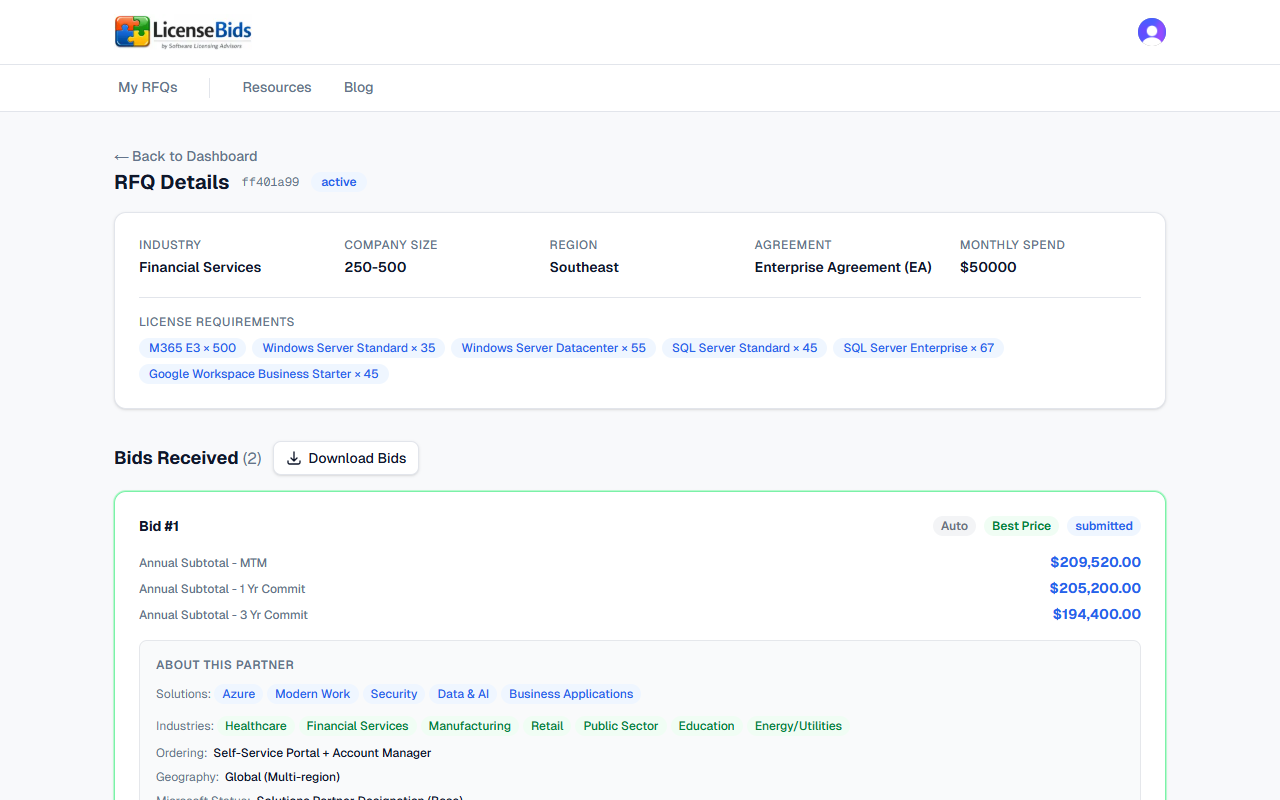The image size is (1280, 800).
Task: Click the M365 E3 × 500 tag
Action: [x=193, y=348]
